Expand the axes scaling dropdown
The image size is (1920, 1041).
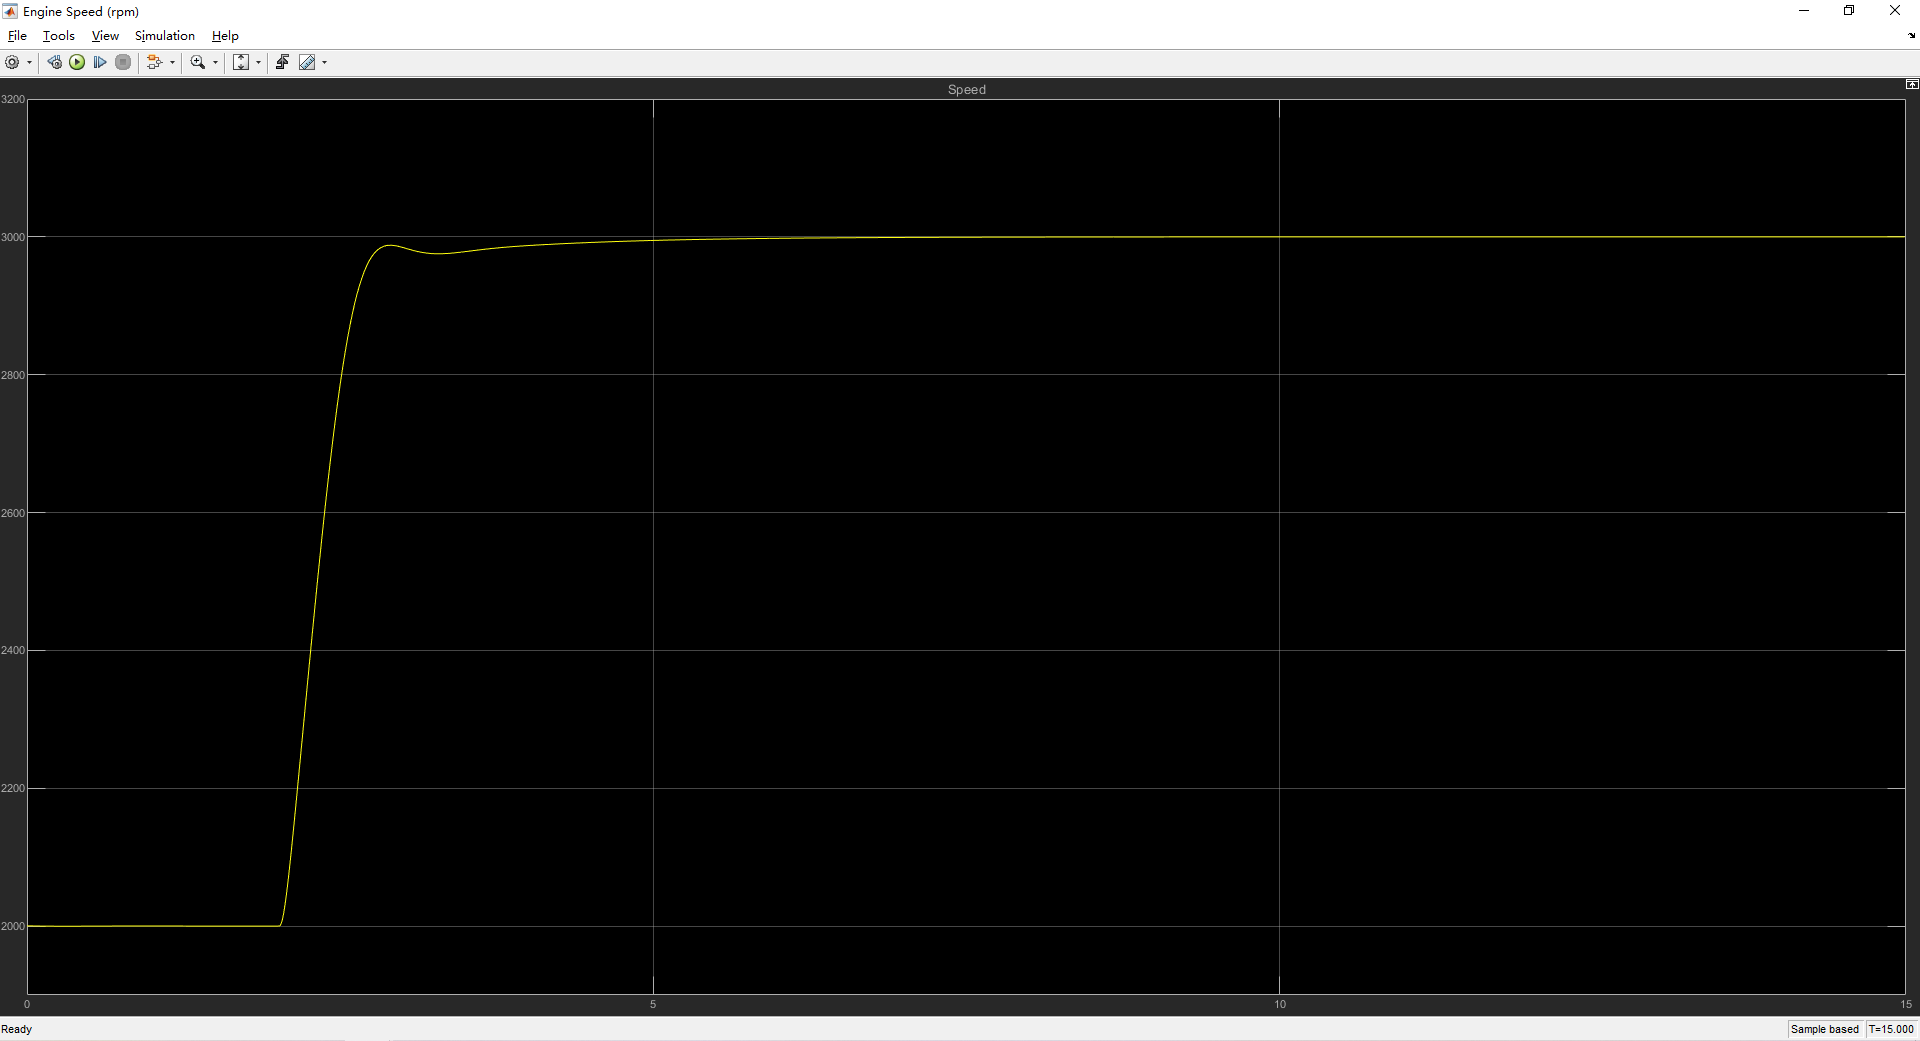pos(257,62)
